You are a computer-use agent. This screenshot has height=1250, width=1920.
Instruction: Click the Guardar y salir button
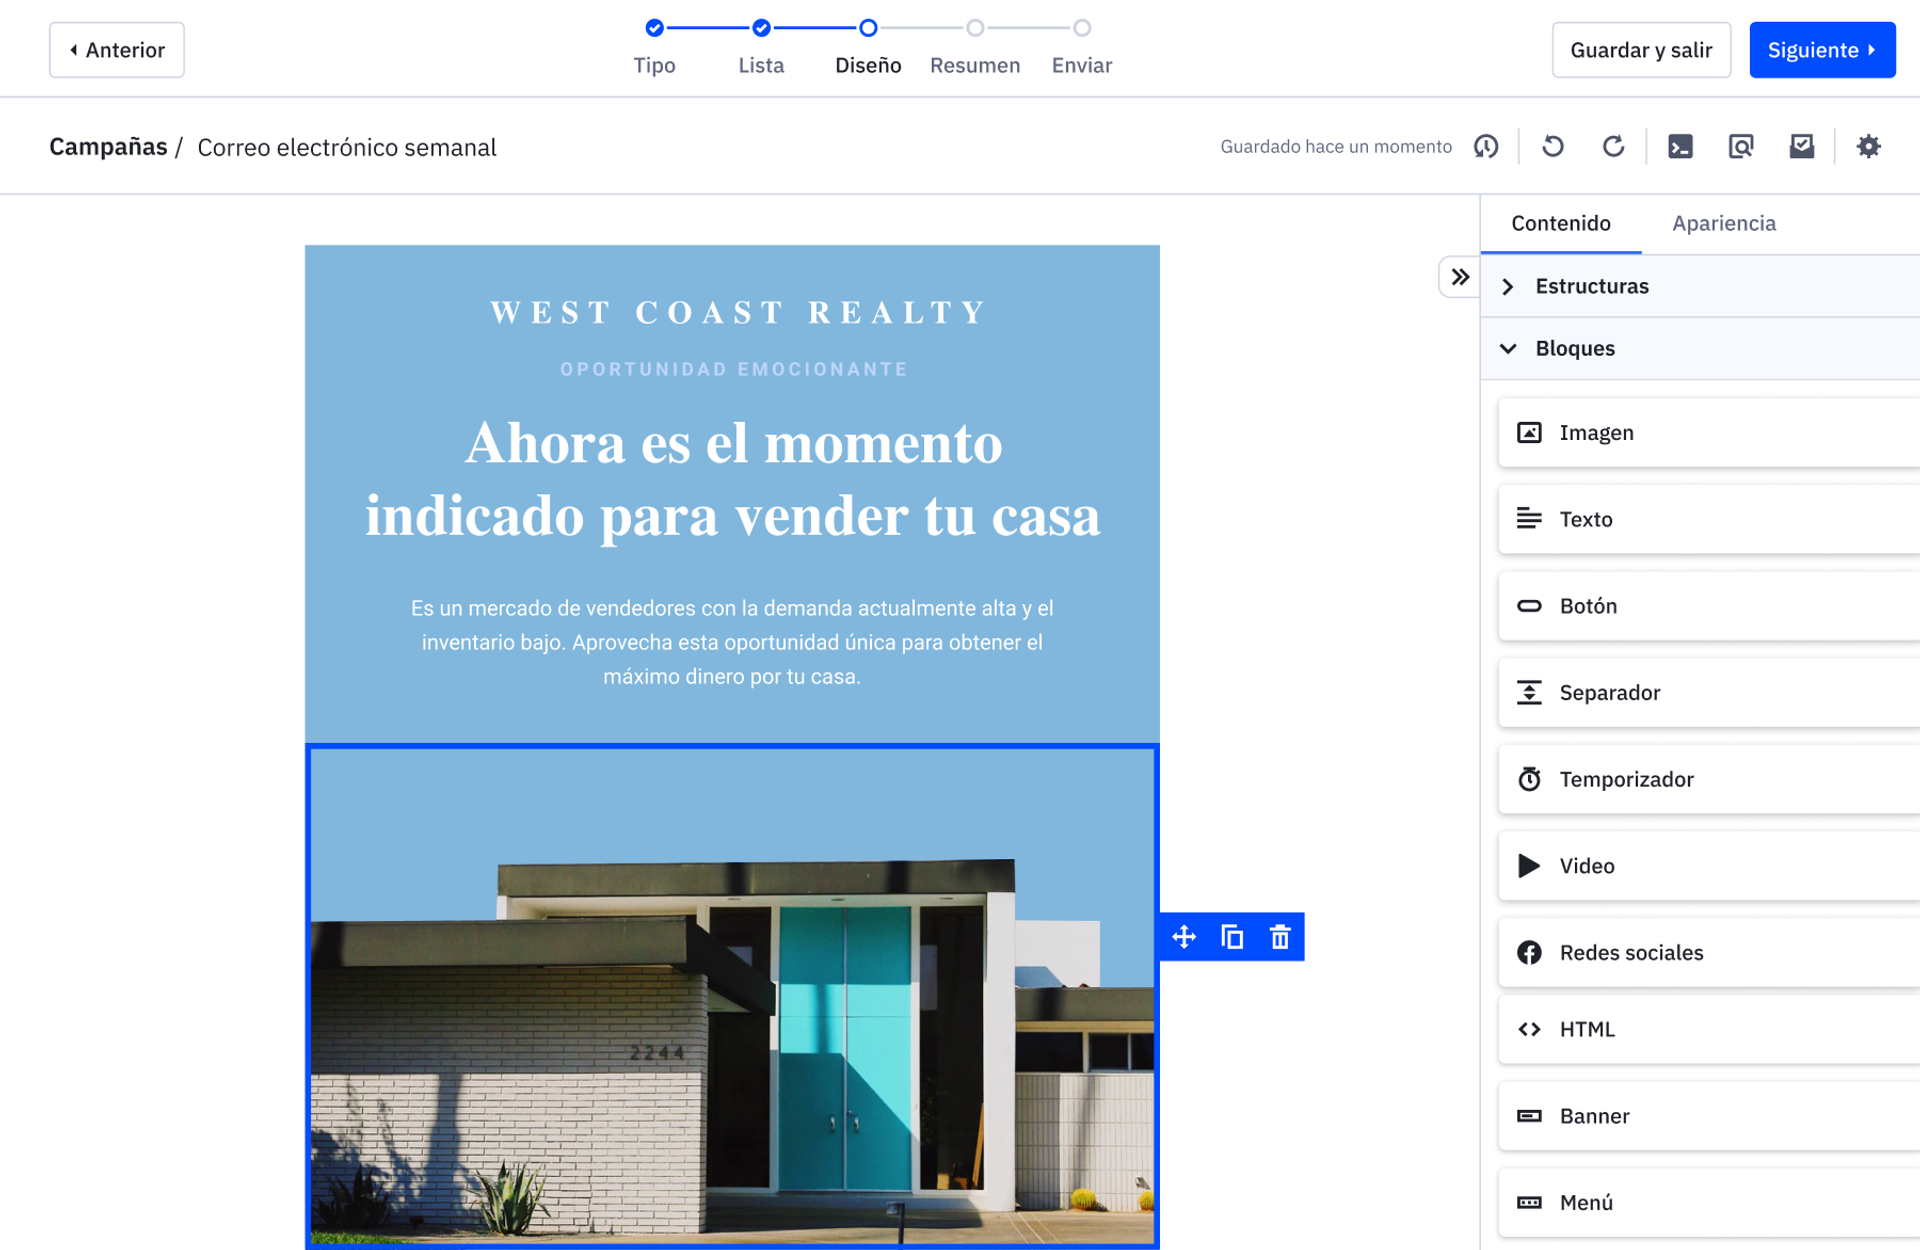(x=1640, y=50)
